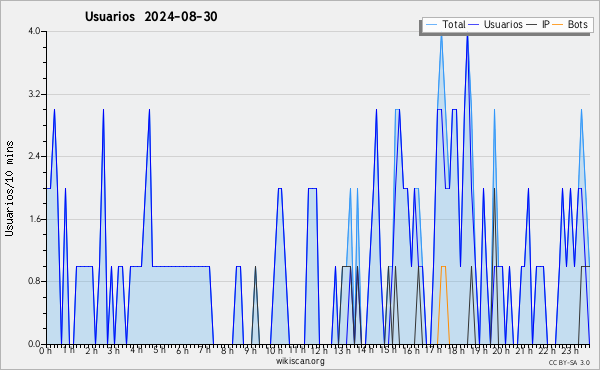This screenshot has width=600, height=370.
Task: Click the '0.0' y-axis value
Action: (x=34, y=344)
